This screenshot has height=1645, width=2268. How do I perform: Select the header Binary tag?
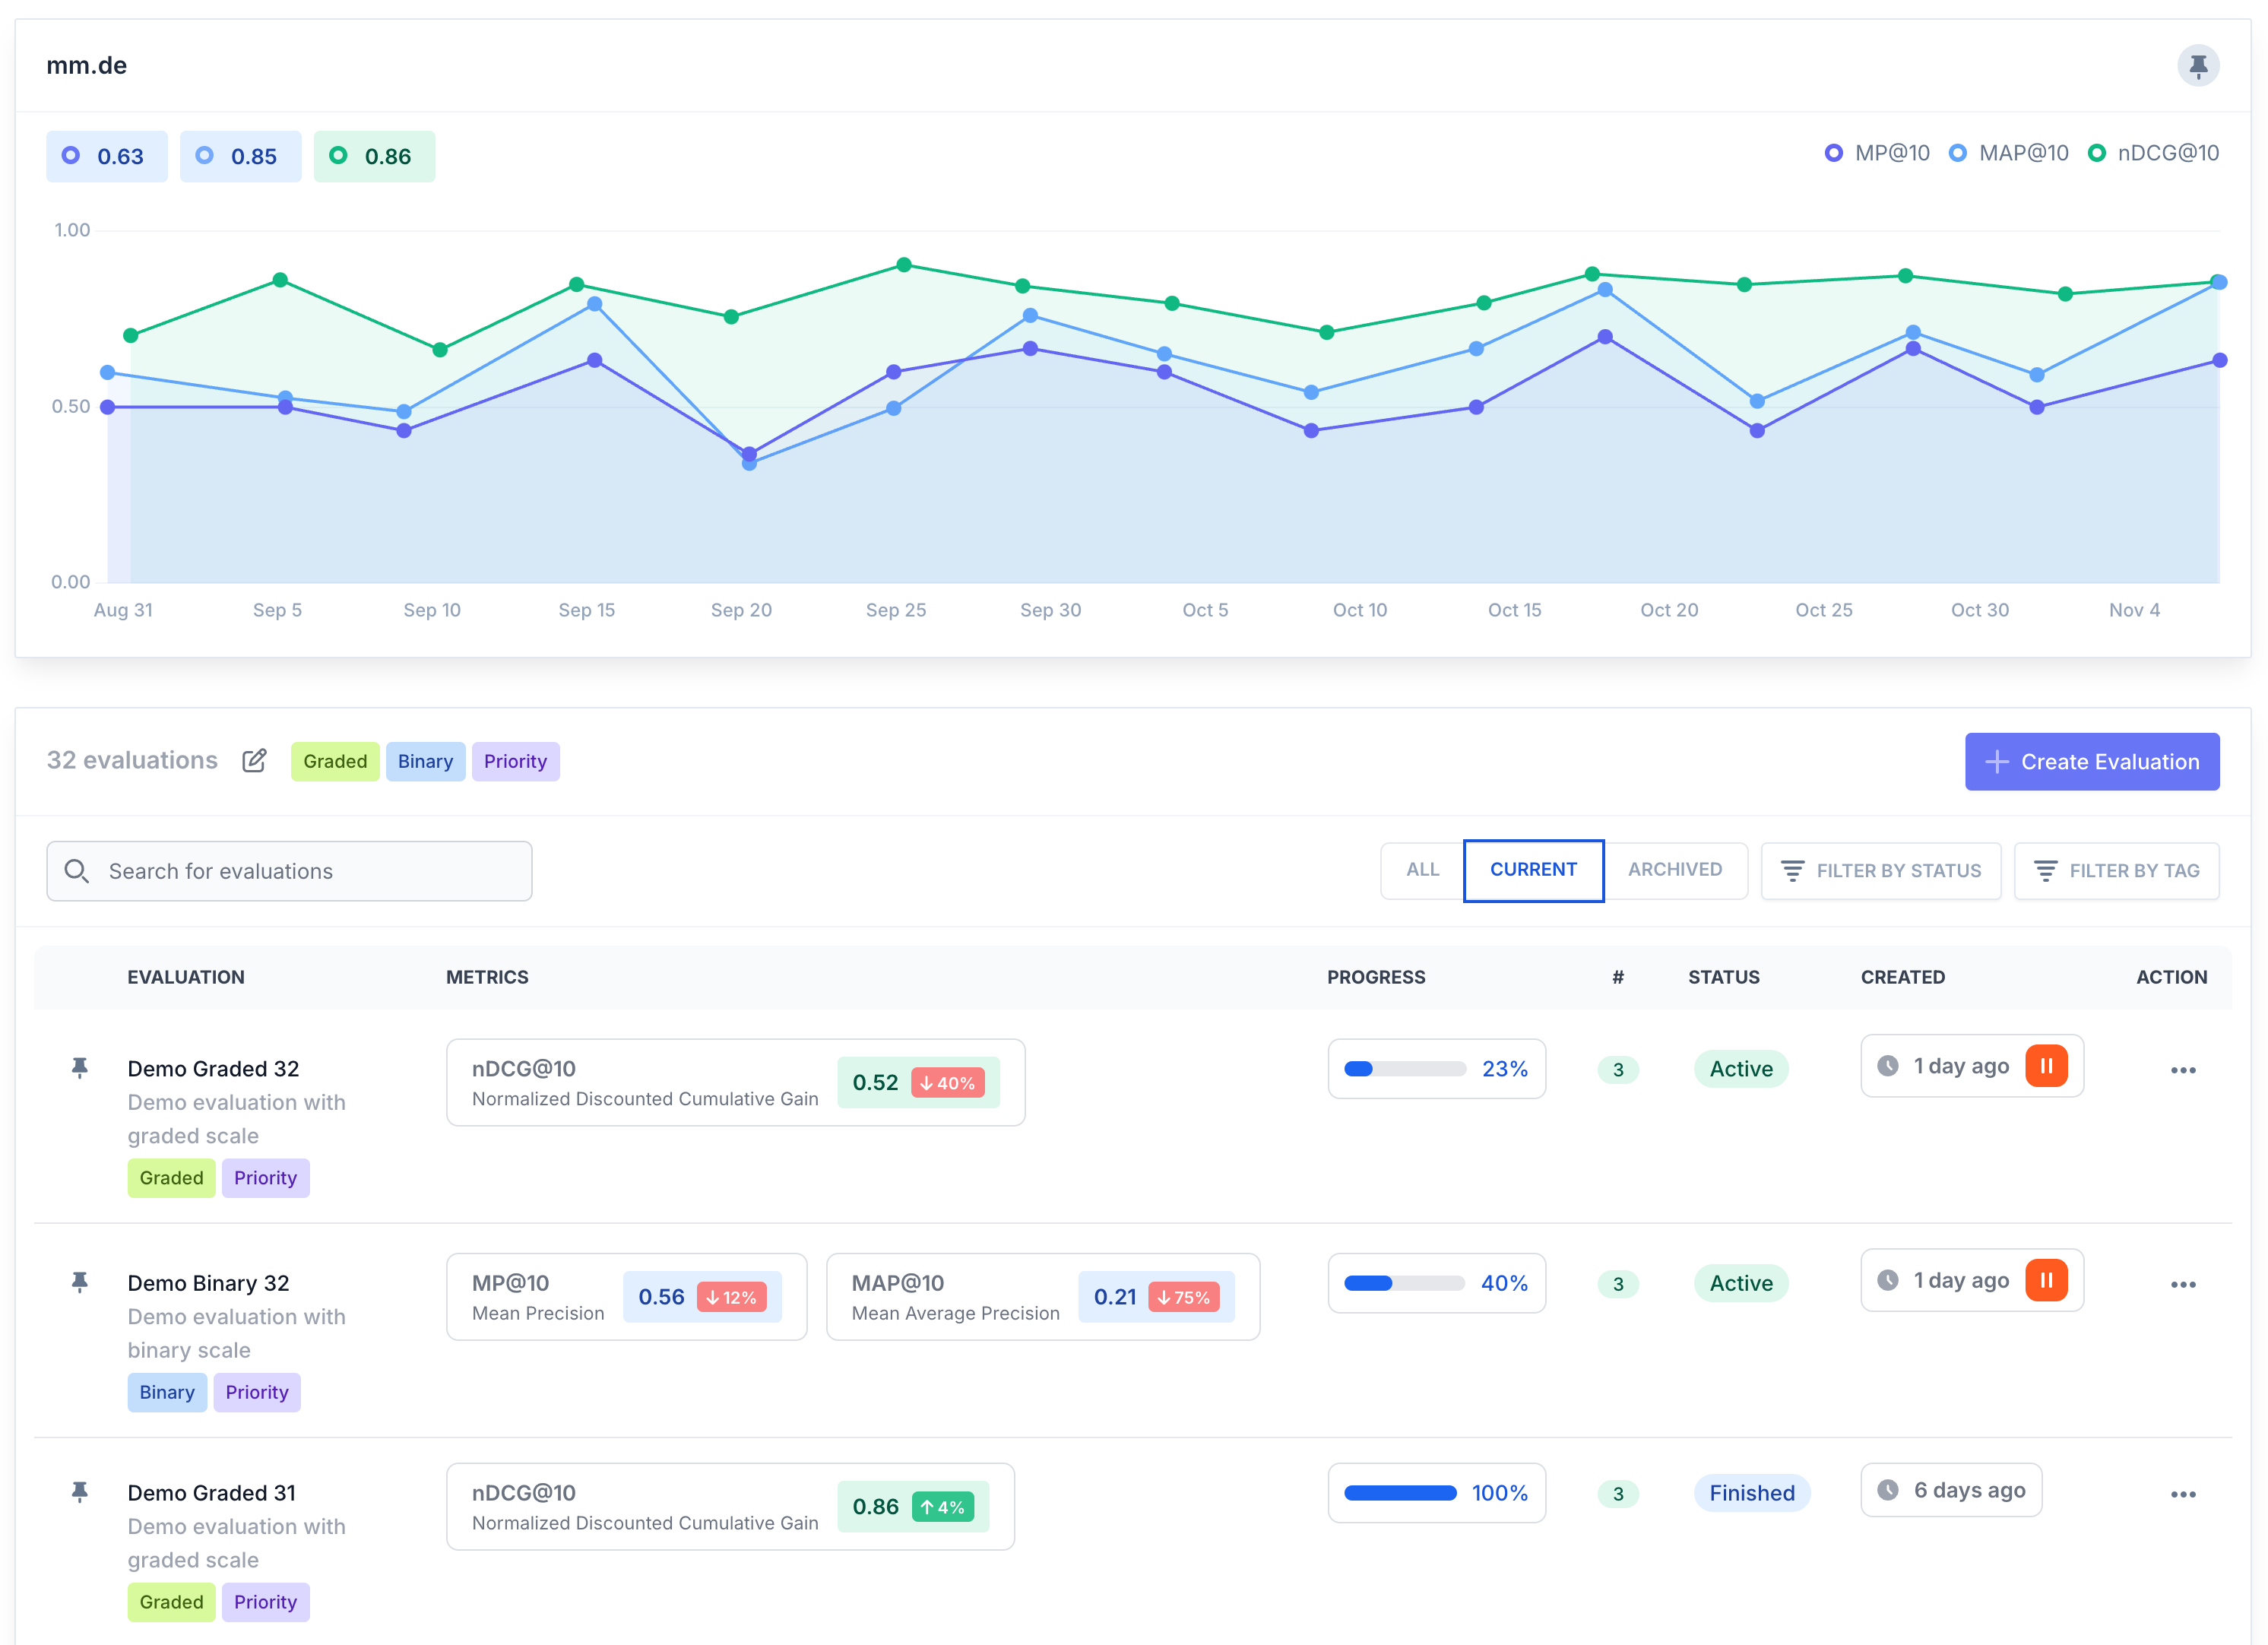coord(425,762)
